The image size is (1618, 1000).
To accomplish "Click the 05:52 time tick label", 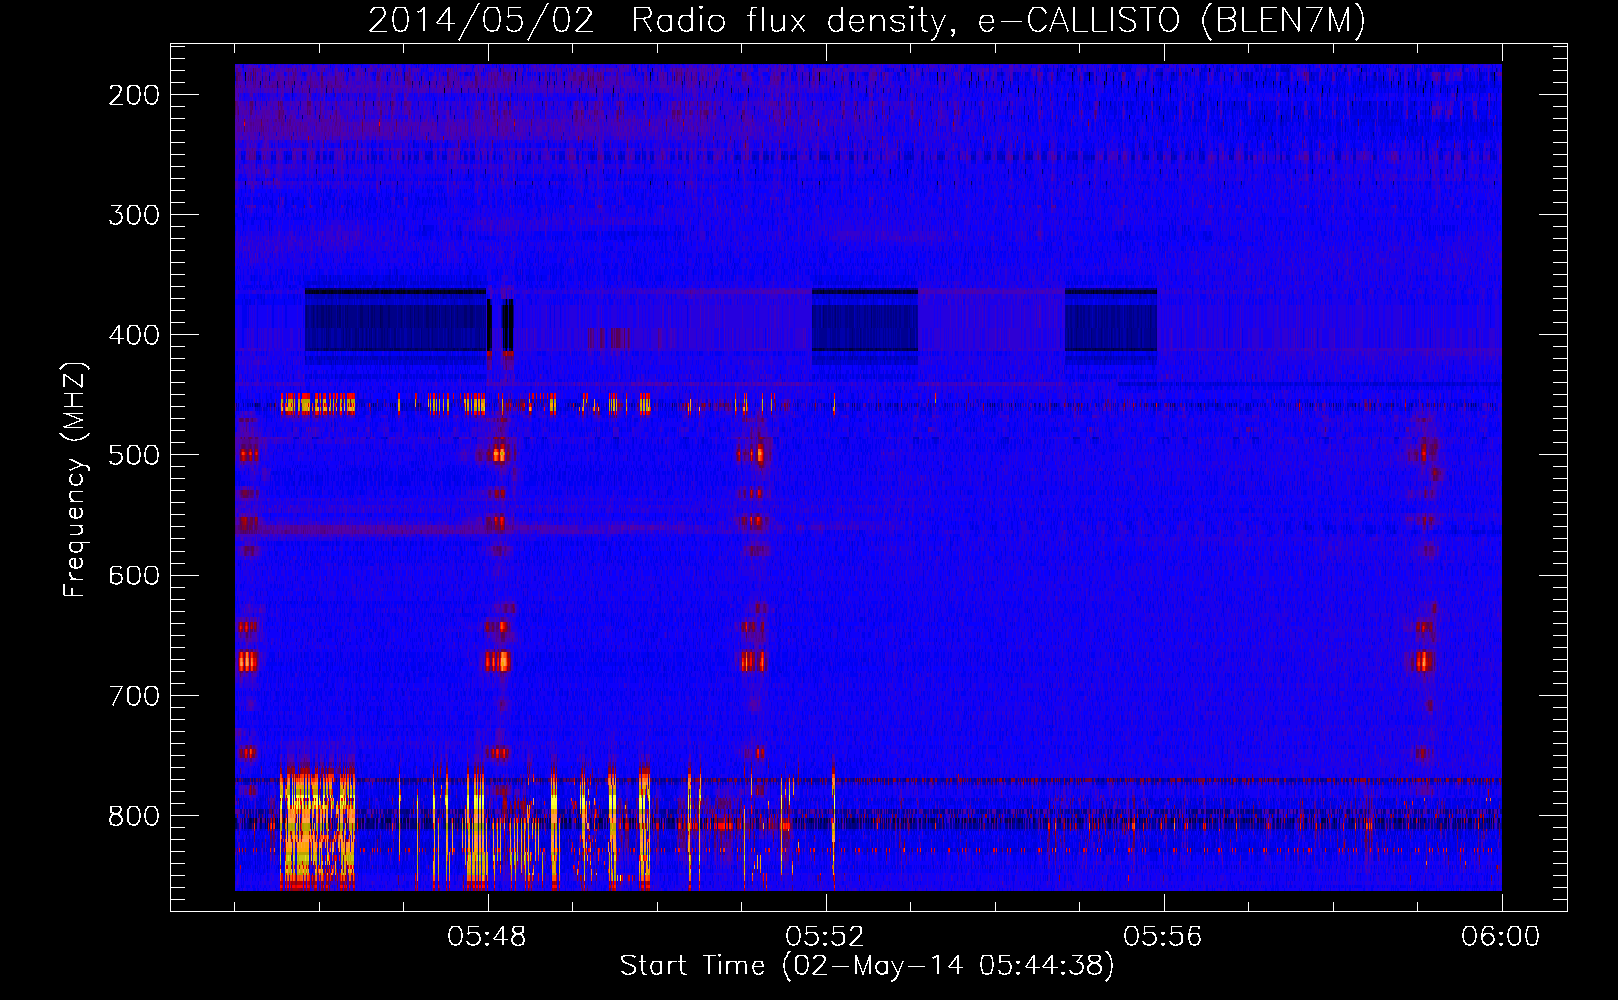I will 825,937.
